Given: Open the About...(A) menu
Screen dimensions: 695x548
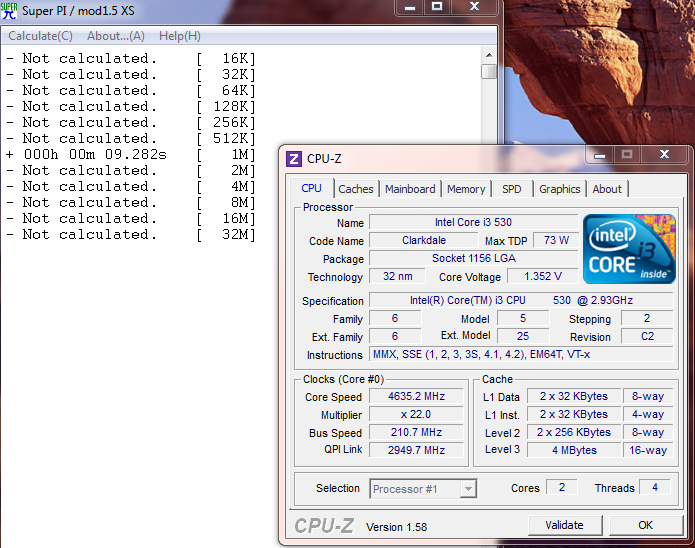Looking at the screenshot, I should click(x=116, y=36).
